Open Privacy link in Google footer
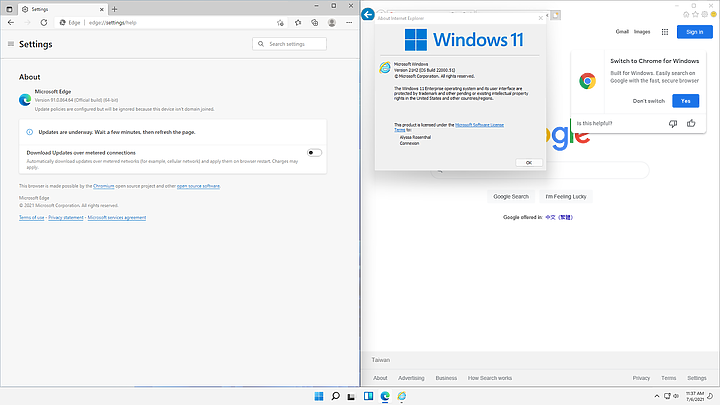This screenshot has height=405, width=720. pyautogui.click(x=641, y=378)
